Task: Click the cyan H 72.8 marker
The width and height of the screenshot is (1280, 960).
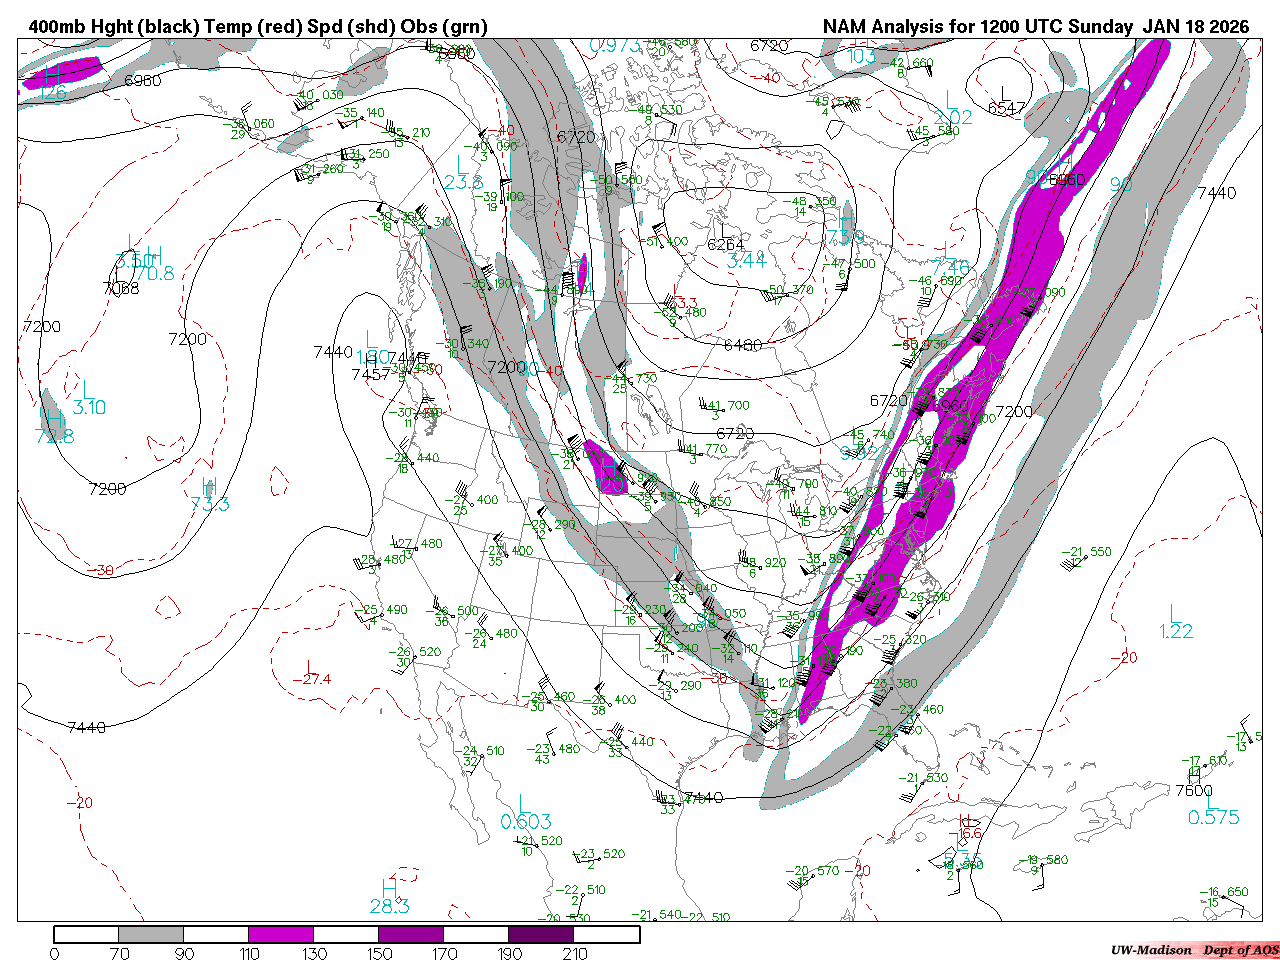Action: coord(54,427)
